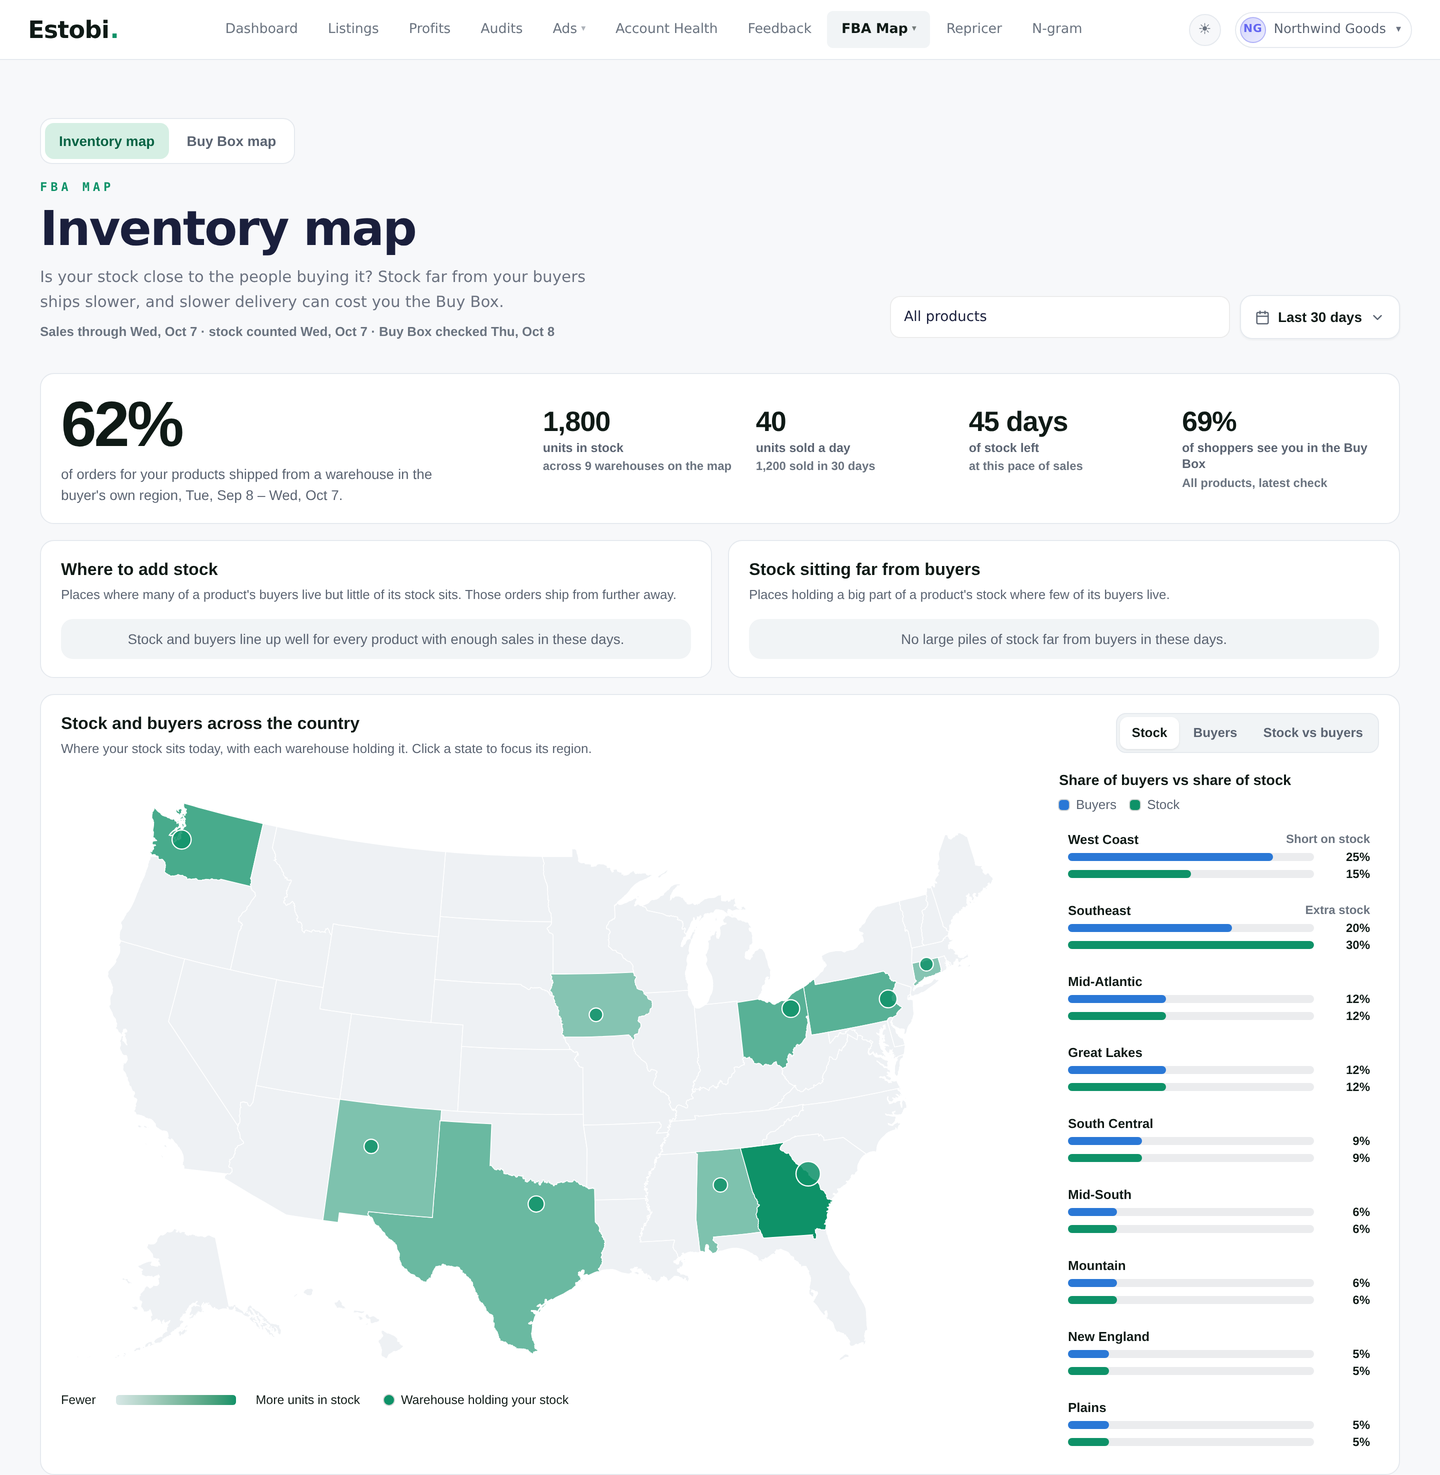
Task: Expand the Ads menu
Action: [569, 29]
